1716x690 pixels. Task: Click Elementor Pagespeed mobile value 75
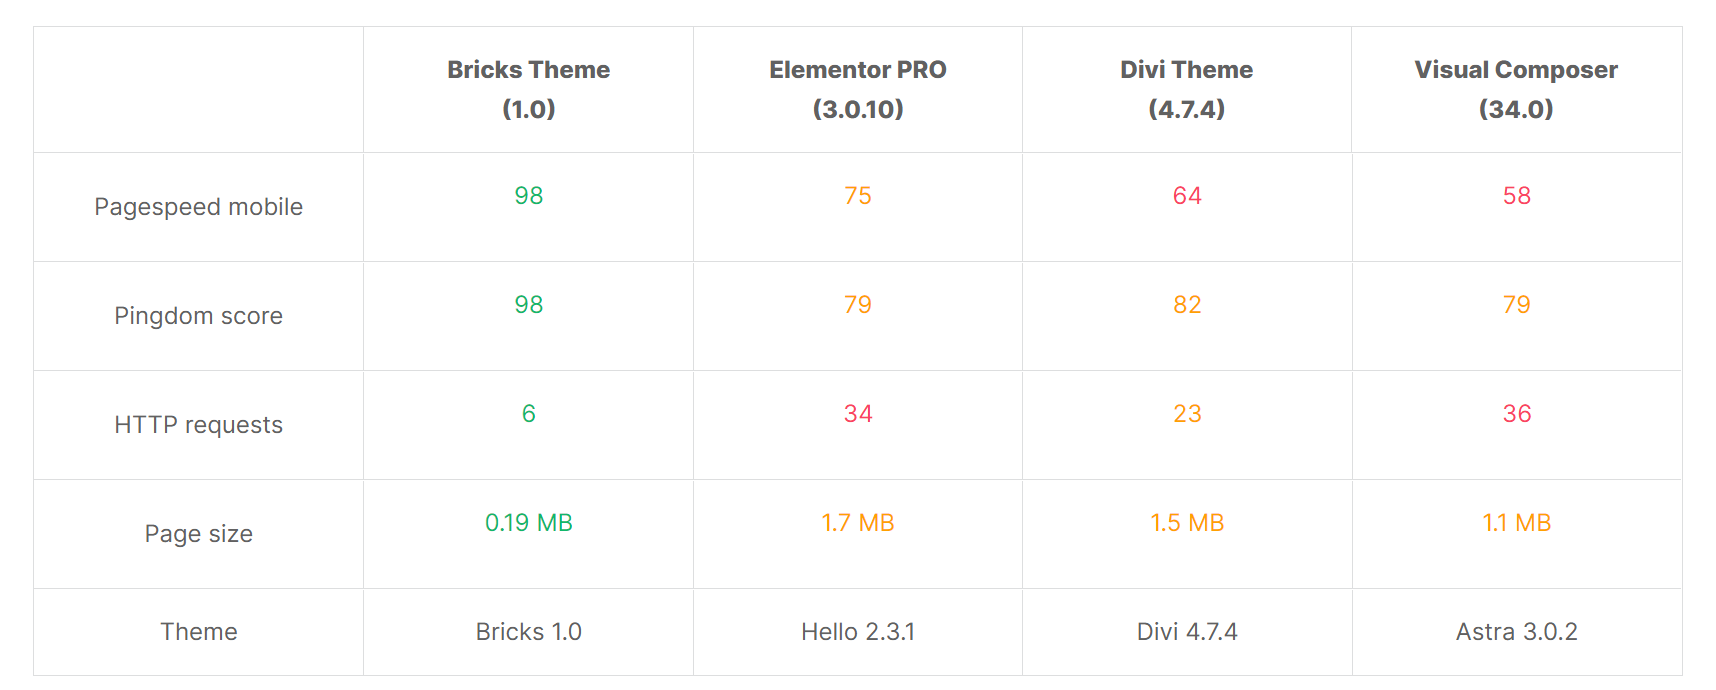pyautogui.click(x=857, y=196)
